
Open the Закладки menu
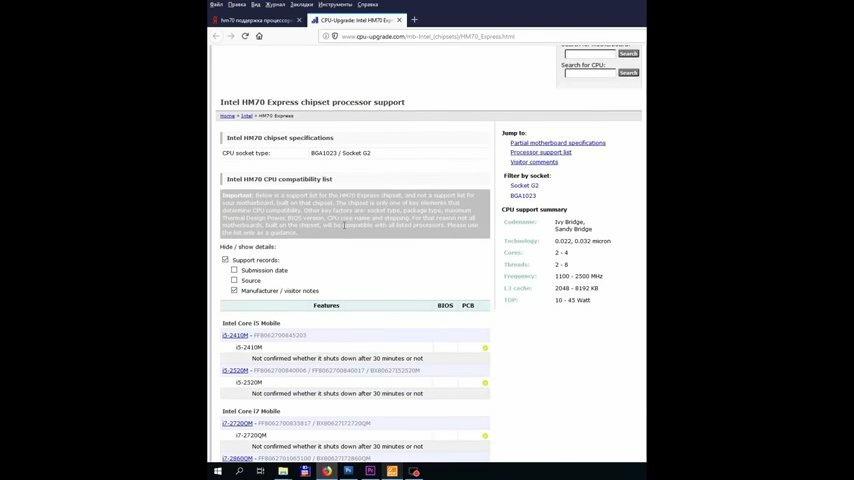click(x=302, y=4)
